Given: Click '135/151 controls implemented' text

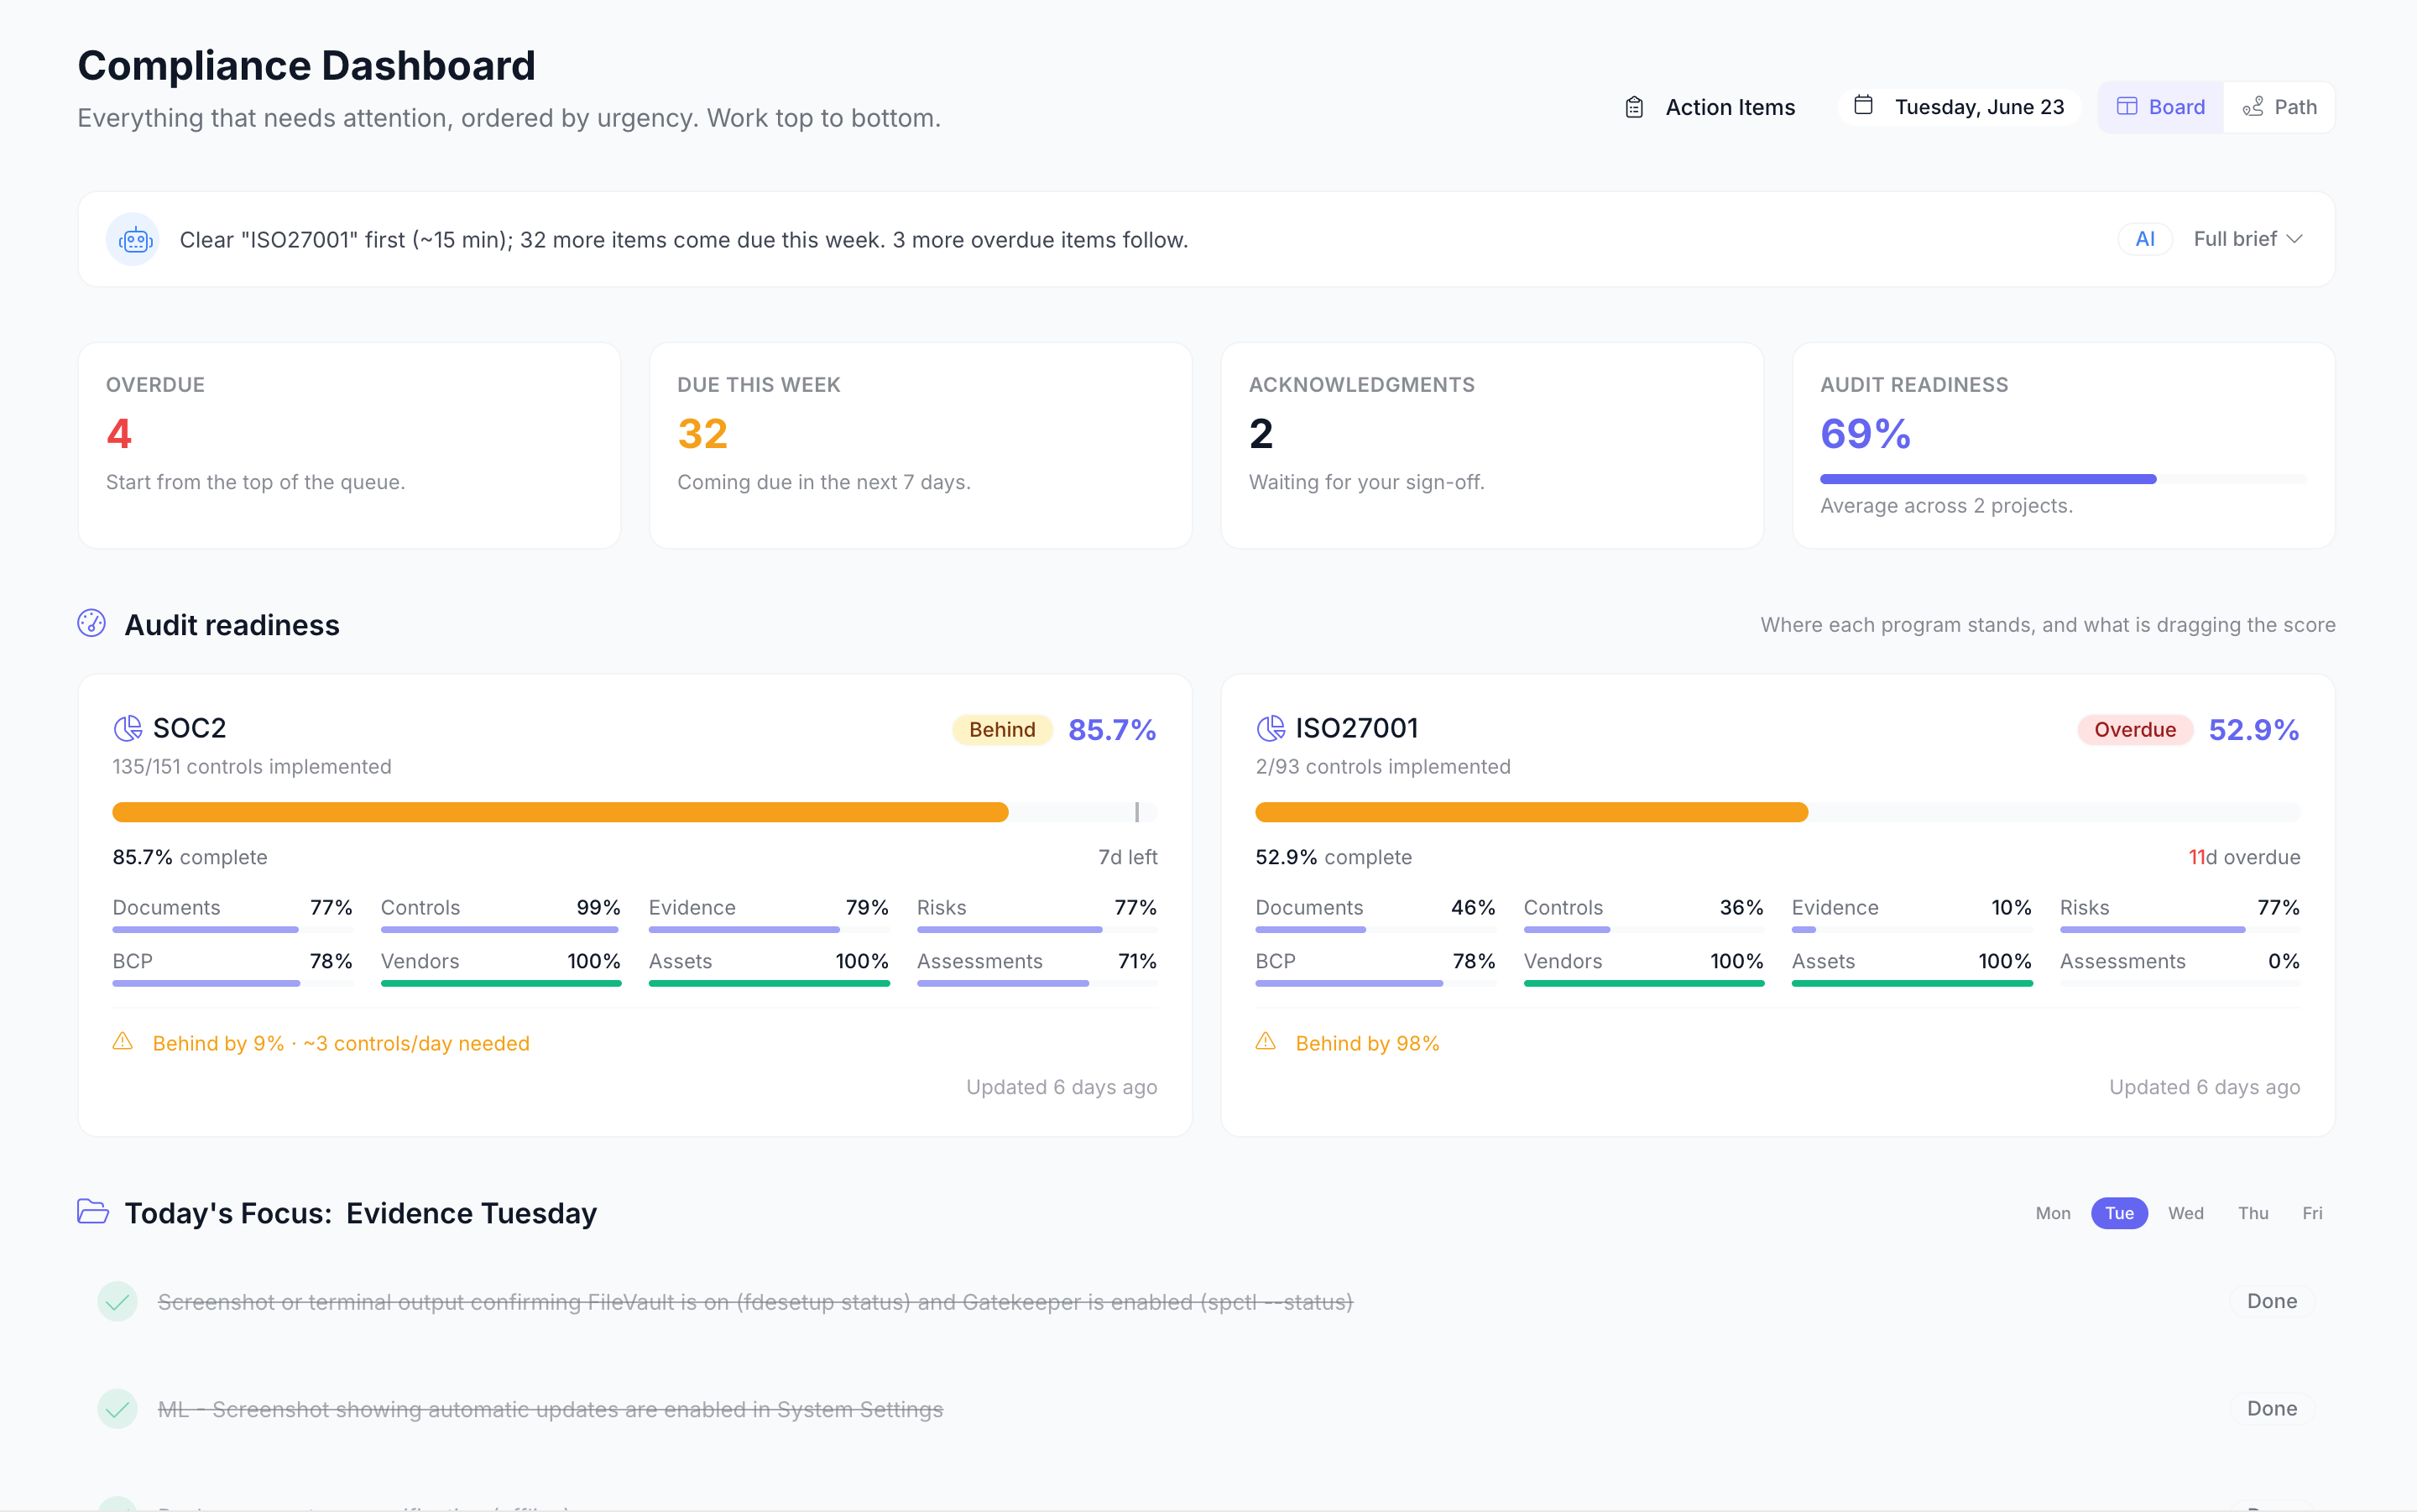Looking at the screenshot, I should (x=252, y=767).
